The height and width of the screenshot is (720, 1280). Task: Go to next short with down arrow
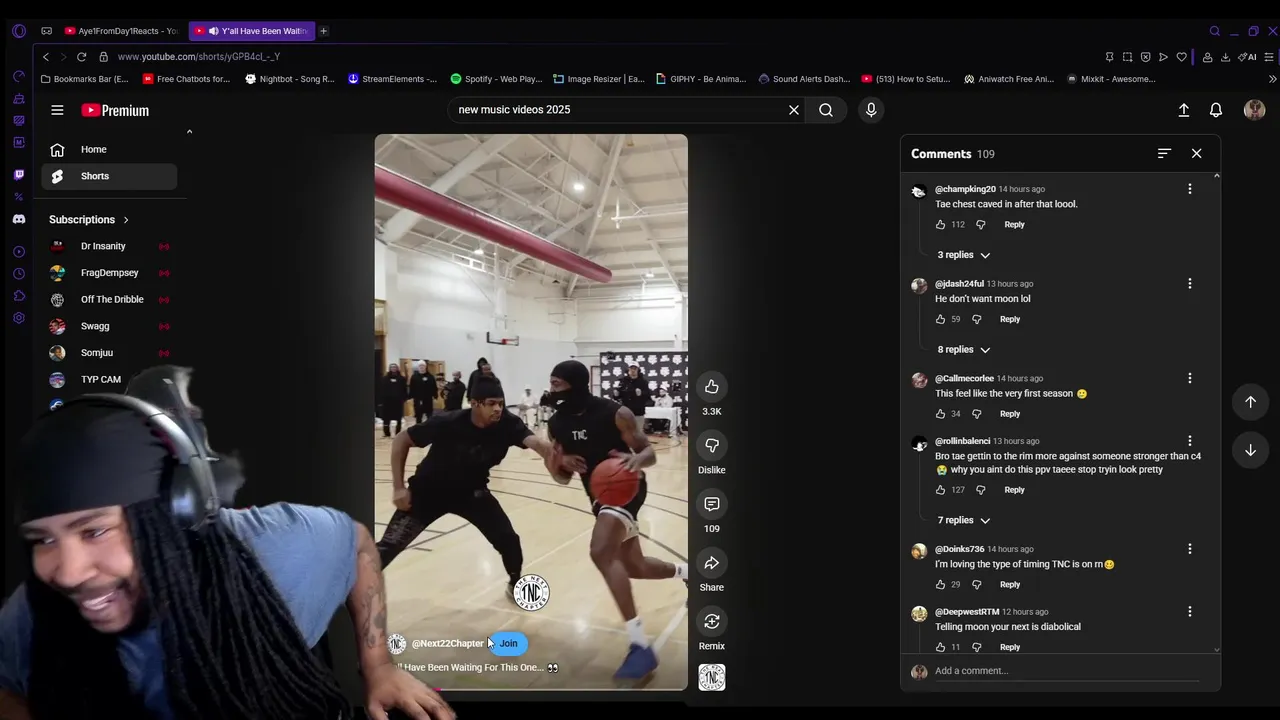pyautogui.click(x=1250, y=451)
